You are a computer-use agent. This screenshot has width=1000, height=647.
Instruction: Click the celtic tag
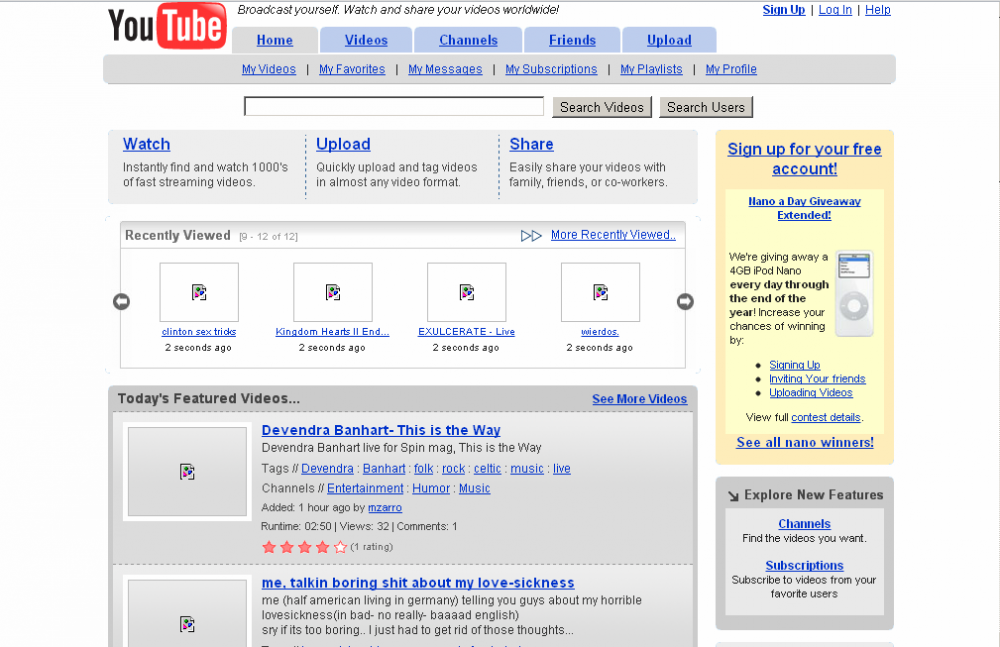point(487,468)
